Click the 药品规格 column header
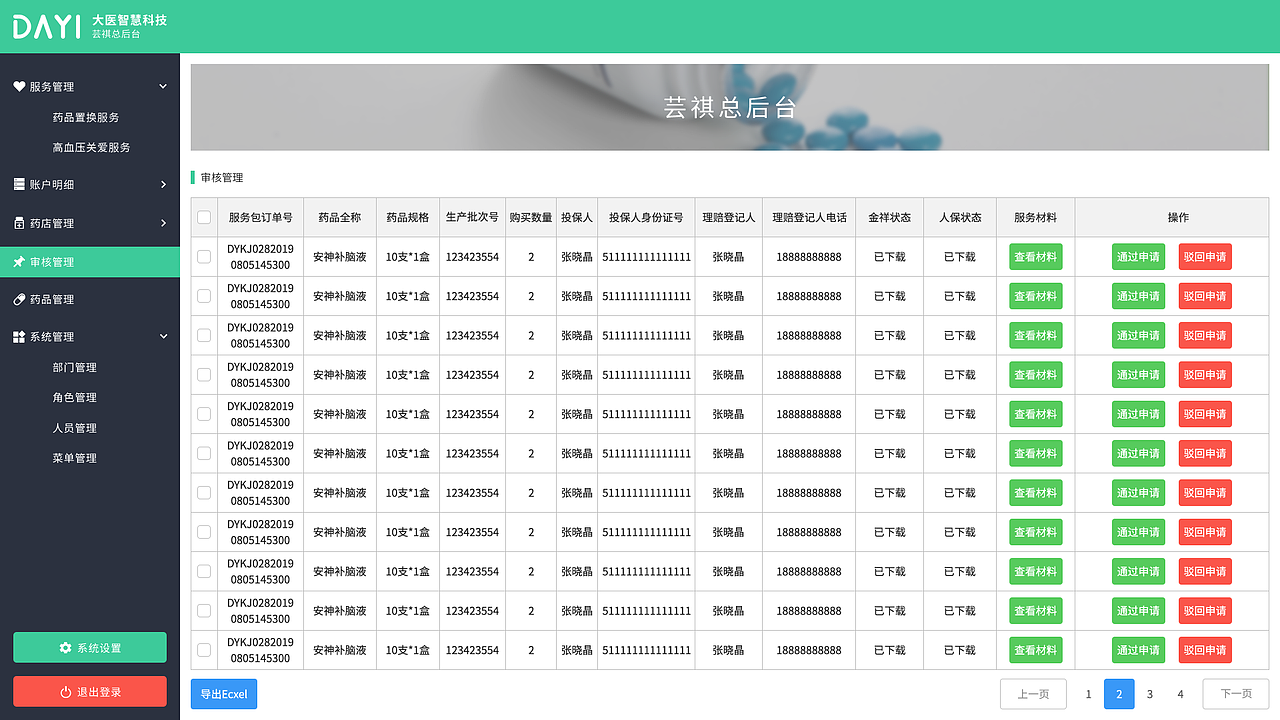The image size is (1280, 720). click(408, 217)
